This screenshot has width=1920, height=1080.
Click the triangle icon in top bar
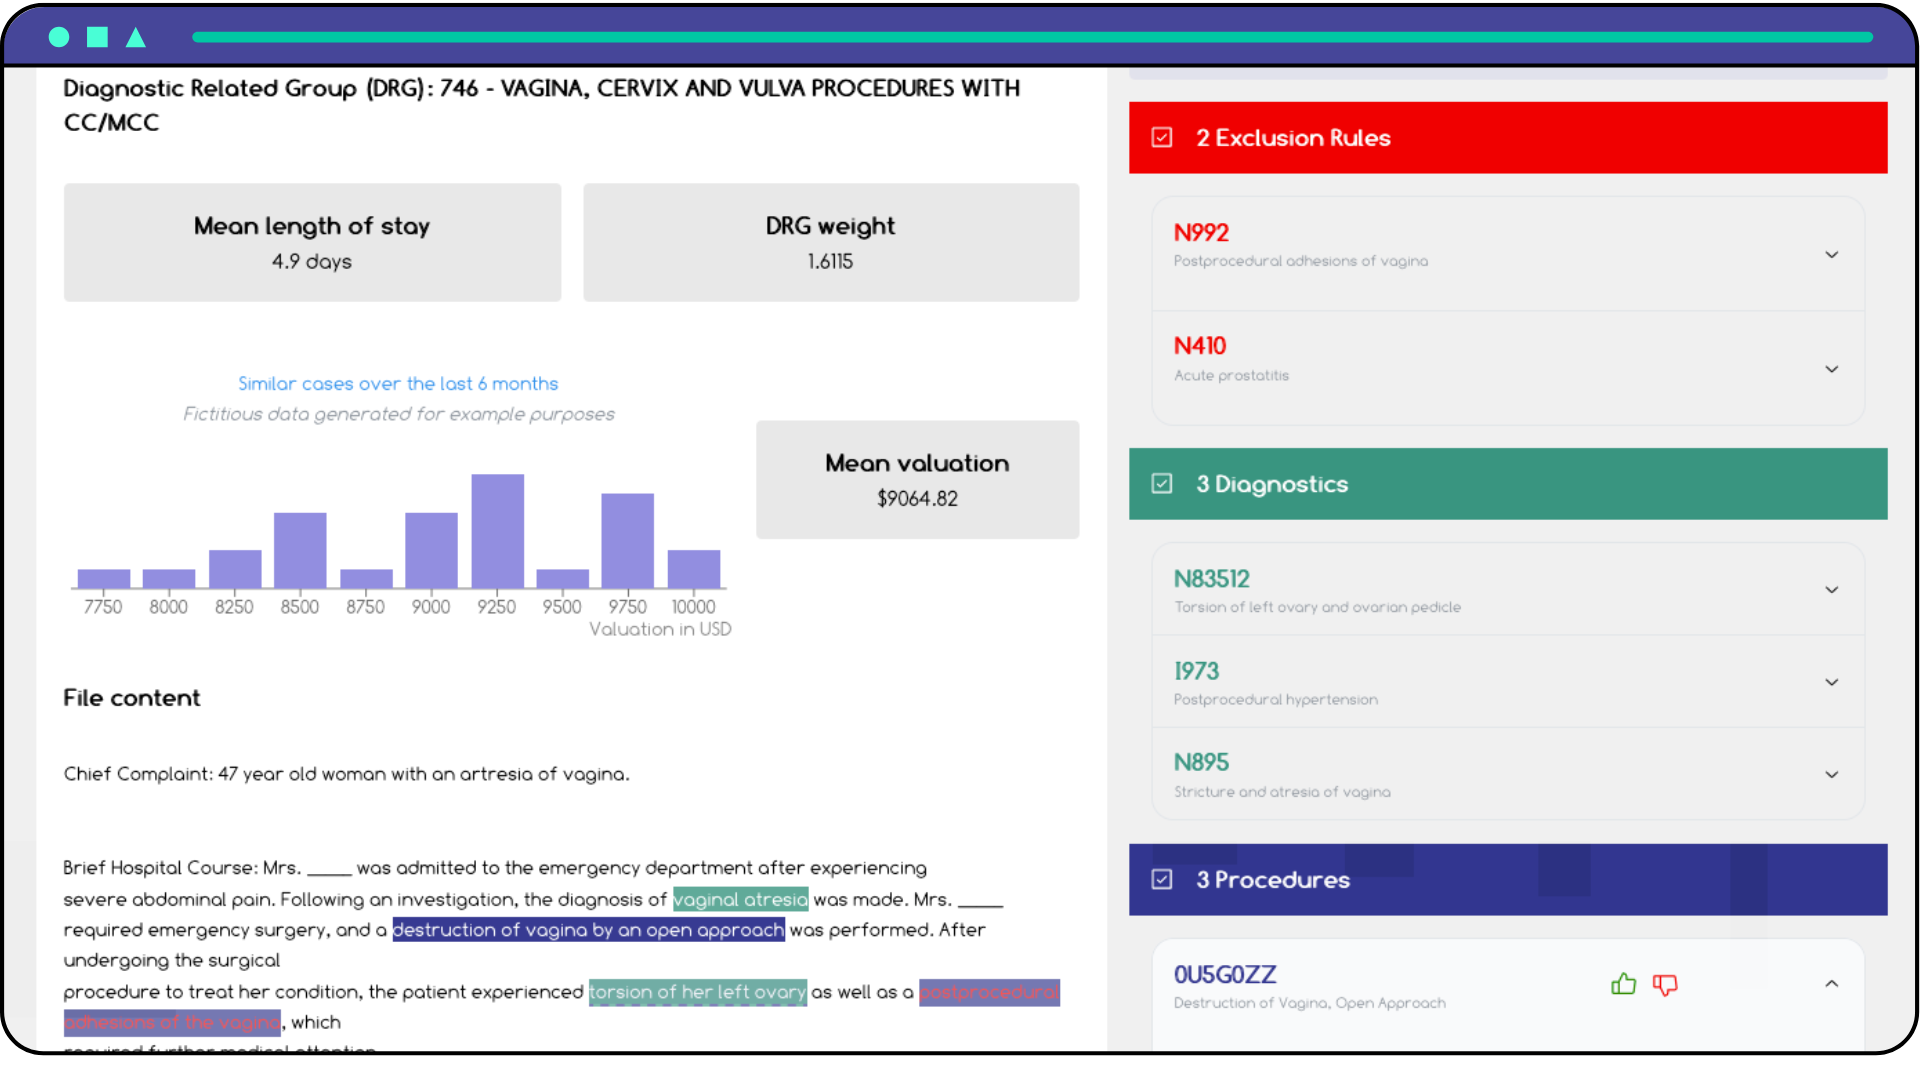click(x=136, y=38)
